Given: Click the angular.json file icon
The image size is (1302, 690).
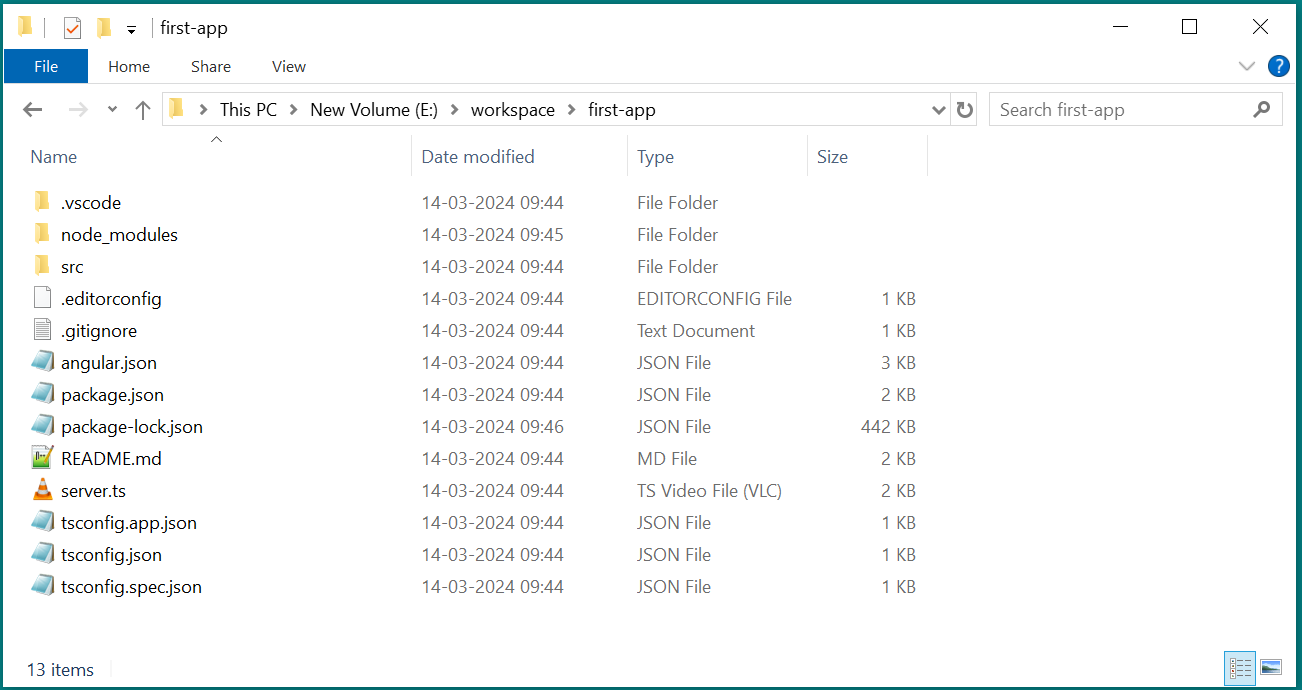Looking at the screenshot, I should point(42,362).
